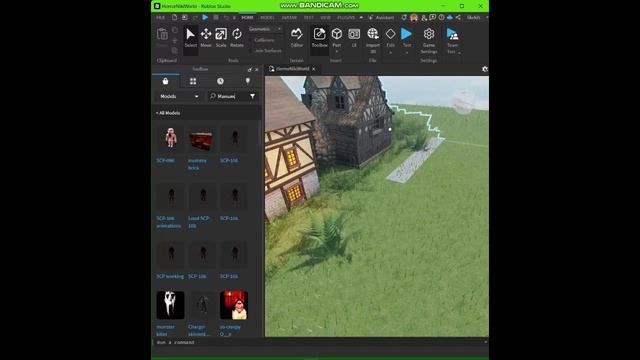
Task: Switch to the TEST ribbon tab
Action: [309, 18]
